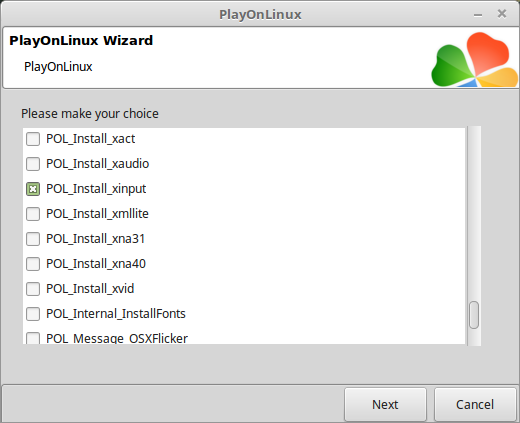The height and width of the screenshot is (423, 520).
Task: Tick the POL_Internal_InstallFonts checkbox
Action: [x=33, y=314]
